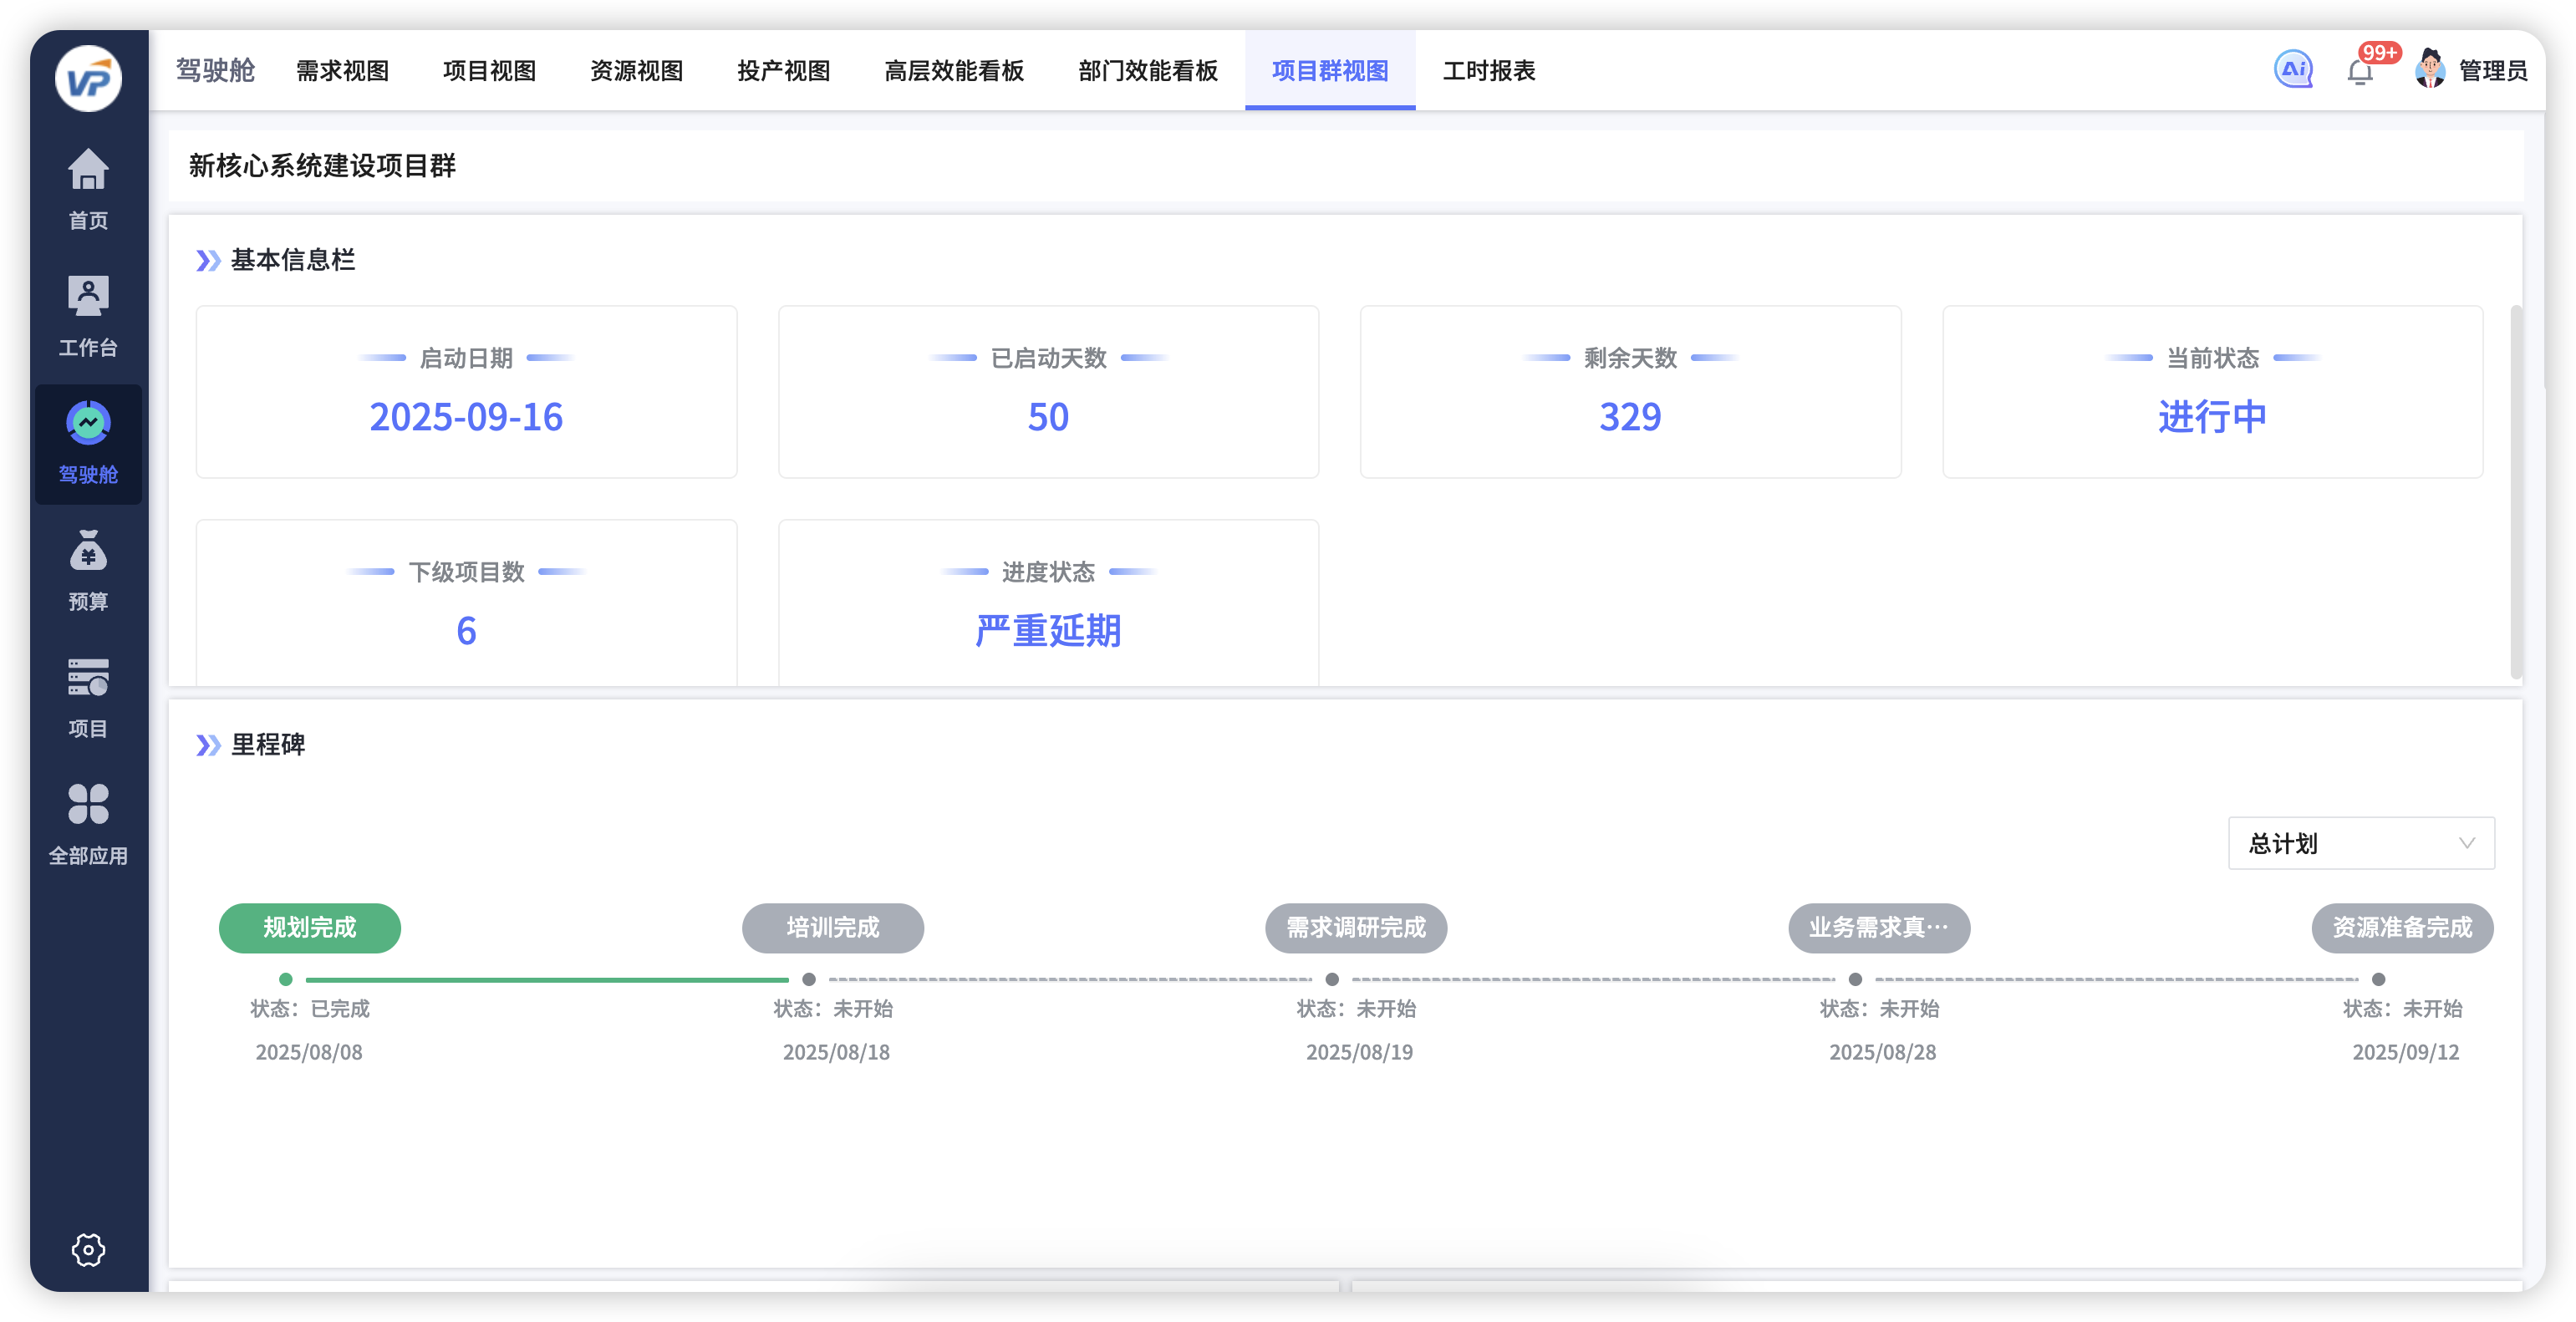Switch to the 工时报表 tab
This screenshot has height=1322, width=2576.
pos(1488,71)
